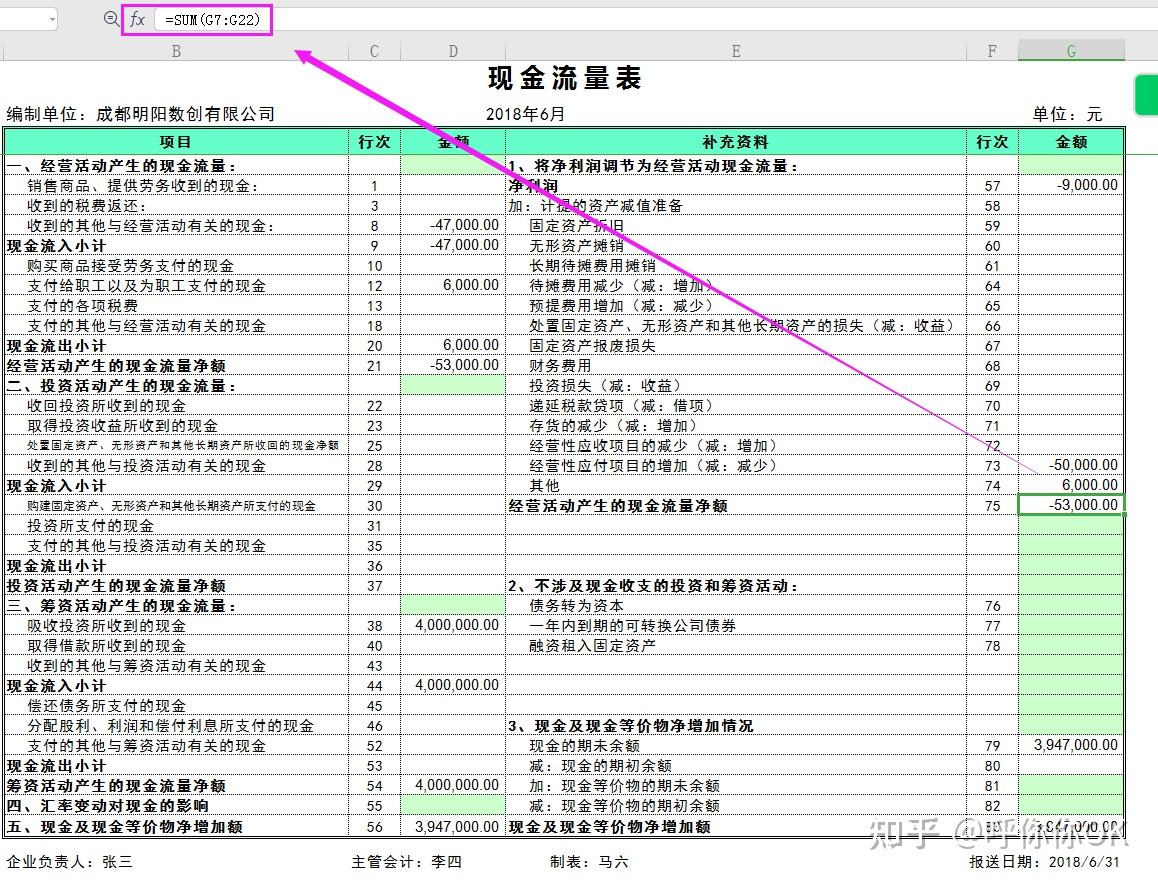Screen dimensions: 1158x881
Task: Click the magnifier zoom icon near formula bar
Action: click(x=110, y=19)
